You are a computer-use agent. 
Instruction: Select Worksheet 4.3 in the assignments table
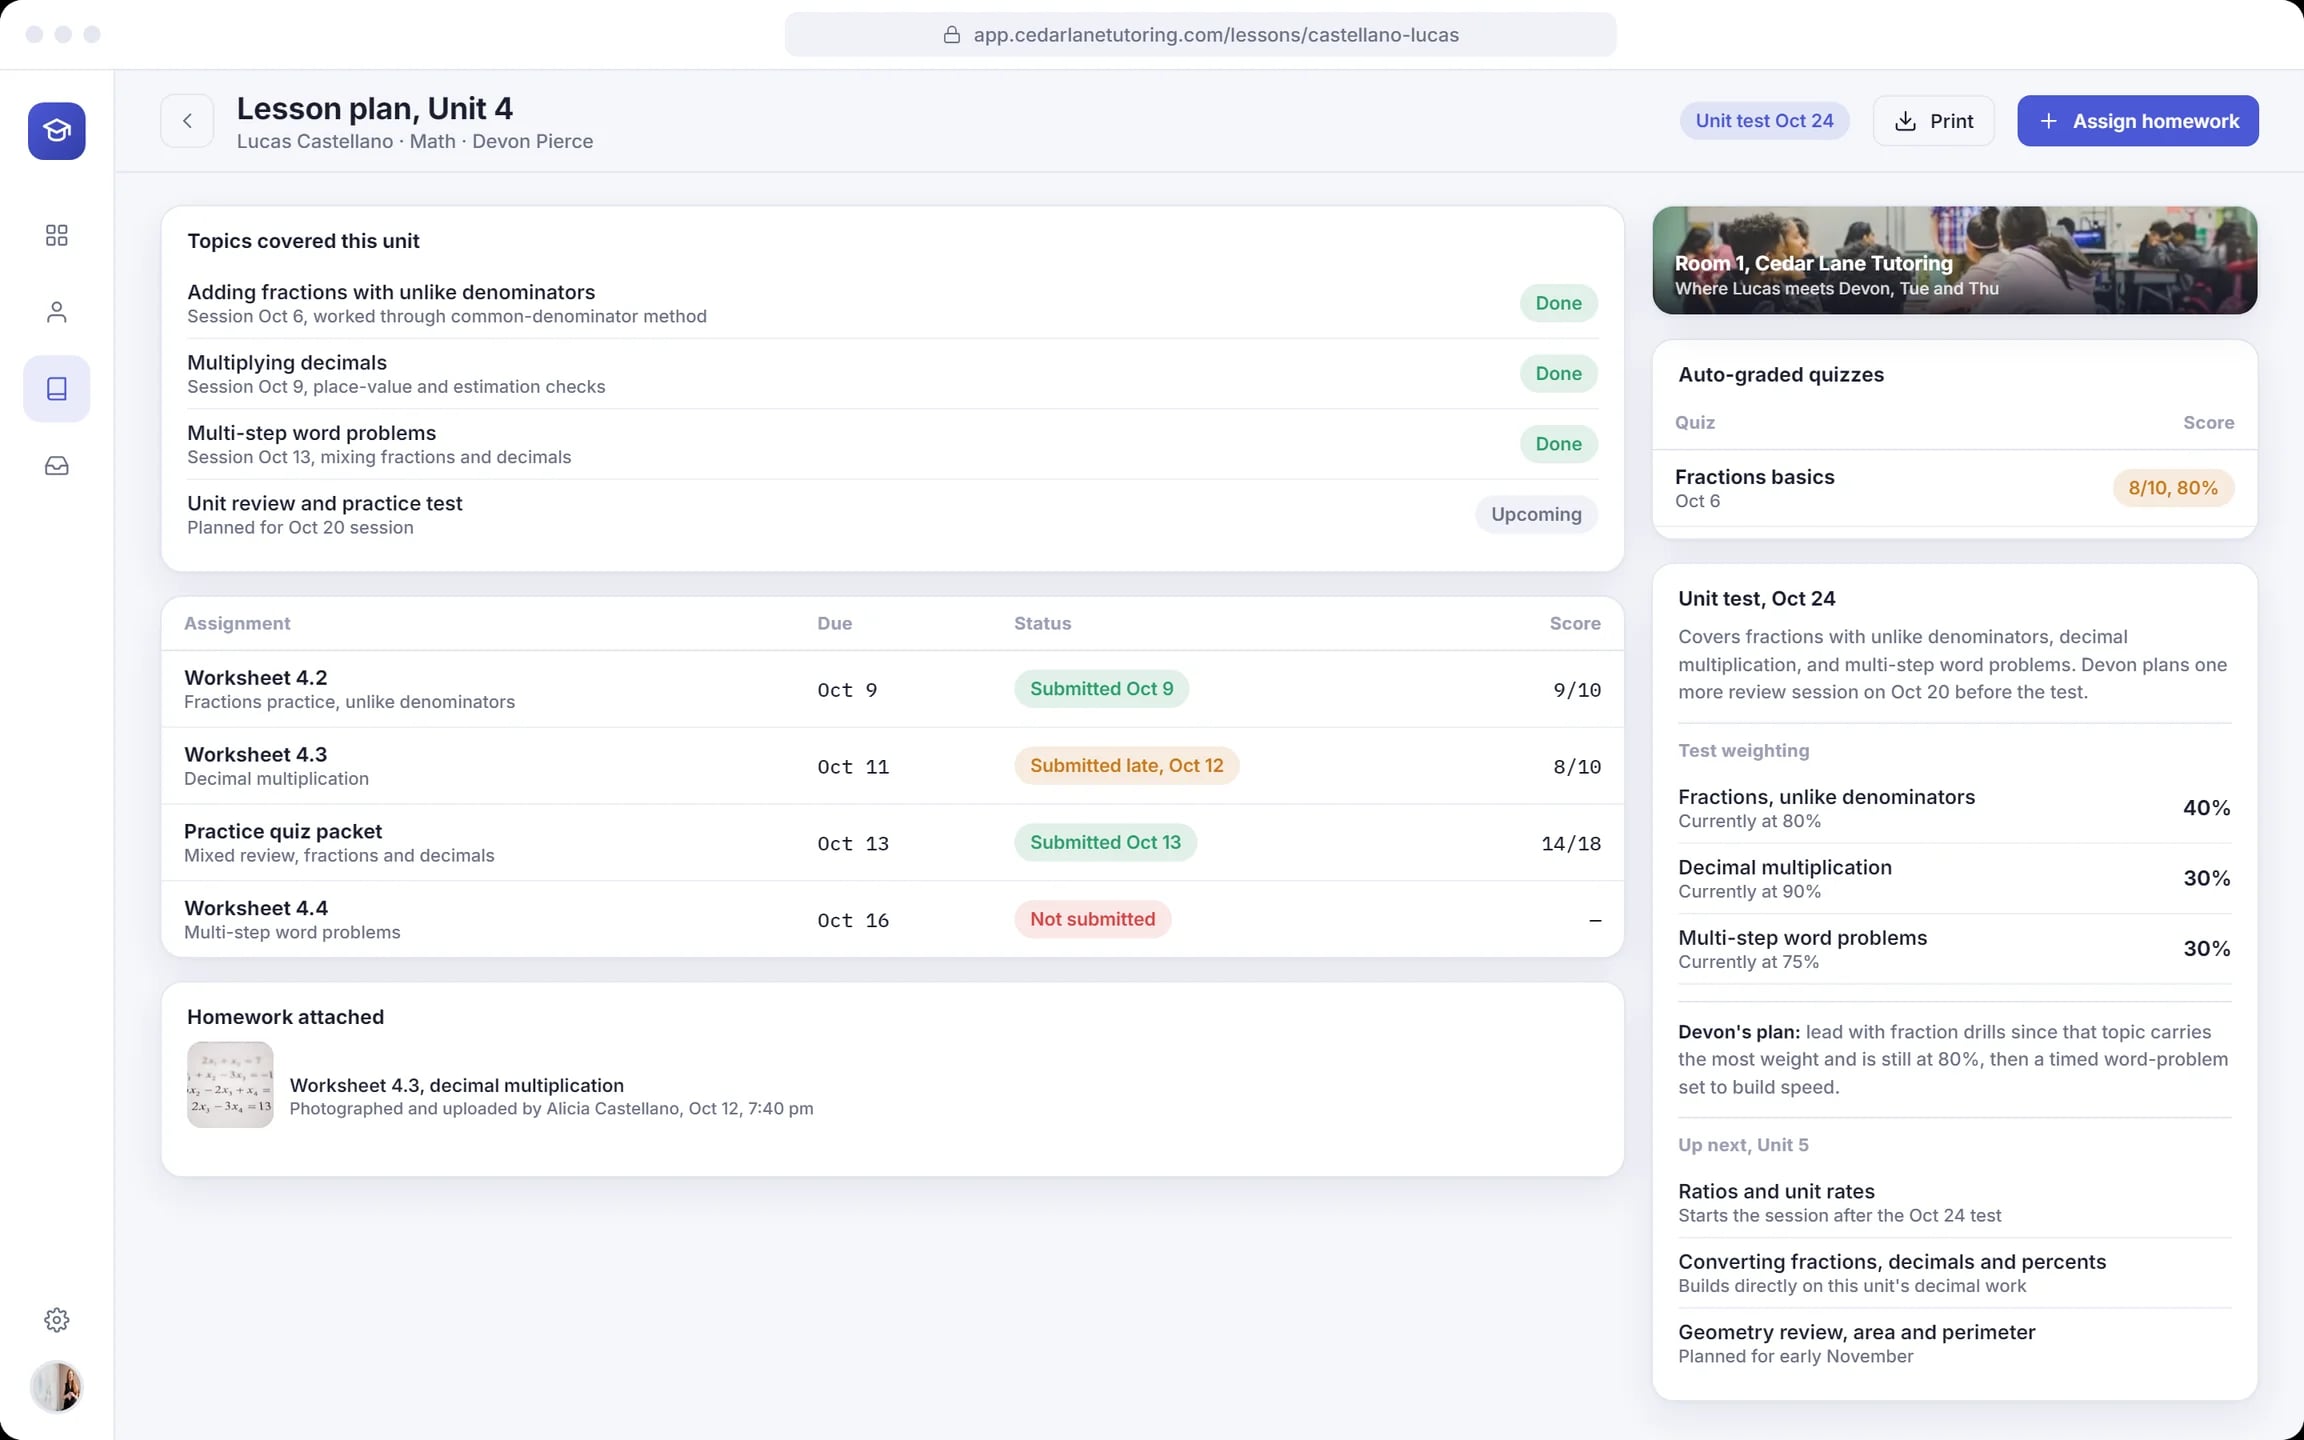892,766
